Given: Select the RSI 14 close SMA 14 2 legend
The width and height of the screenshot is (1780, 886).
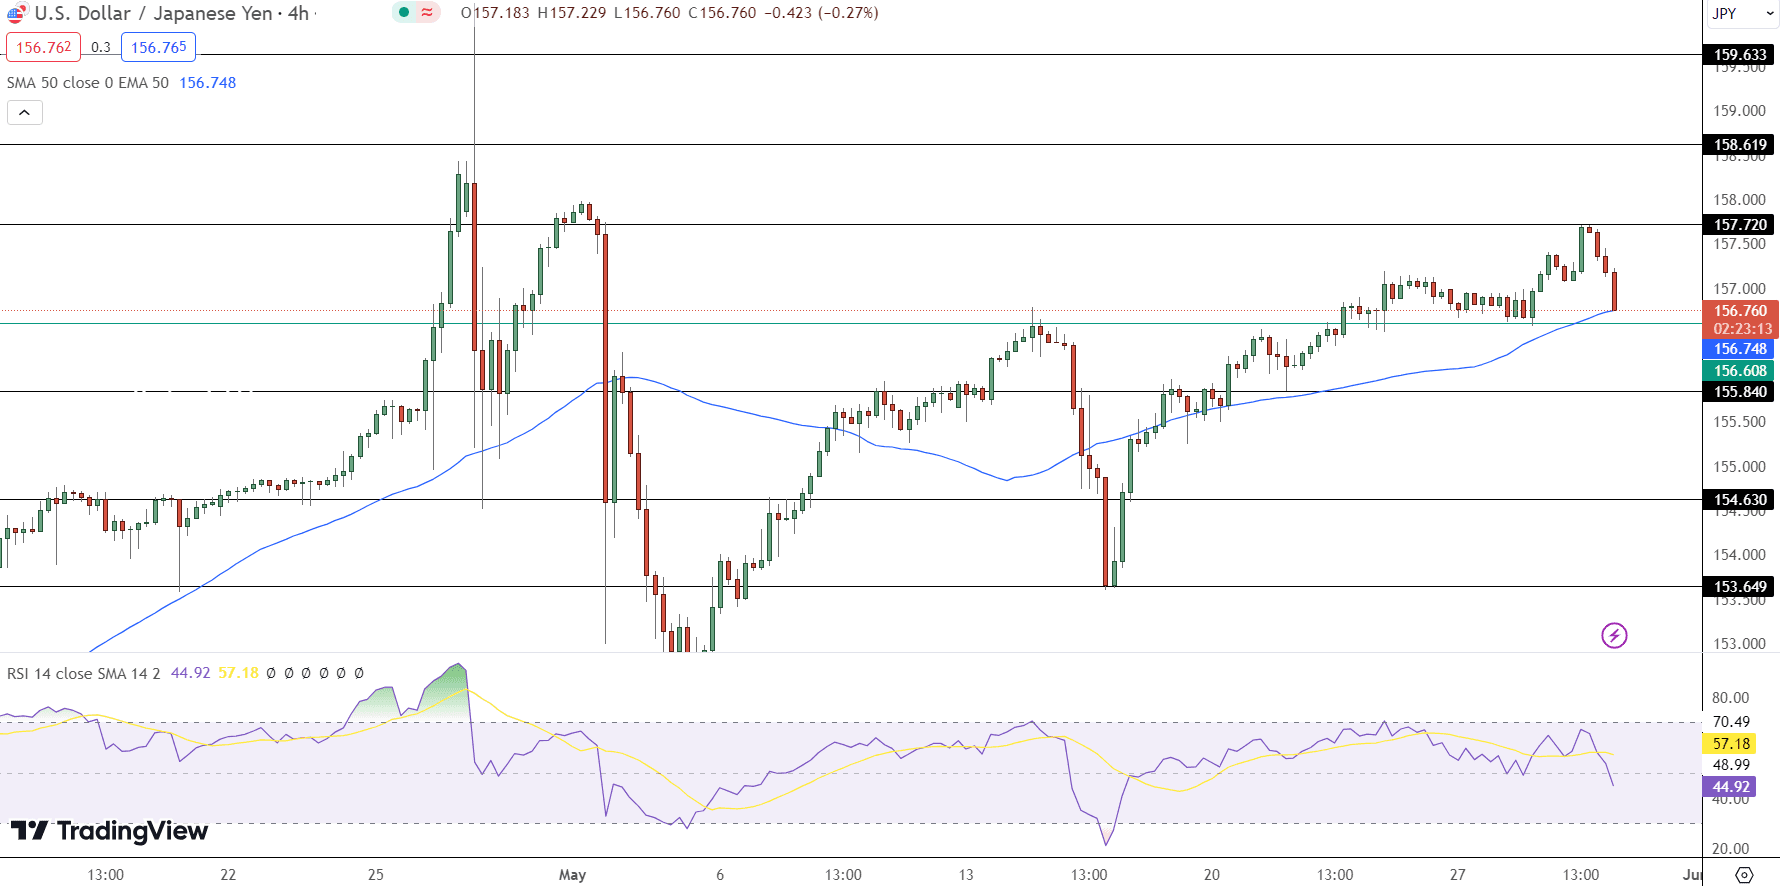Looking at the screenshot, I should coord(84,673).
